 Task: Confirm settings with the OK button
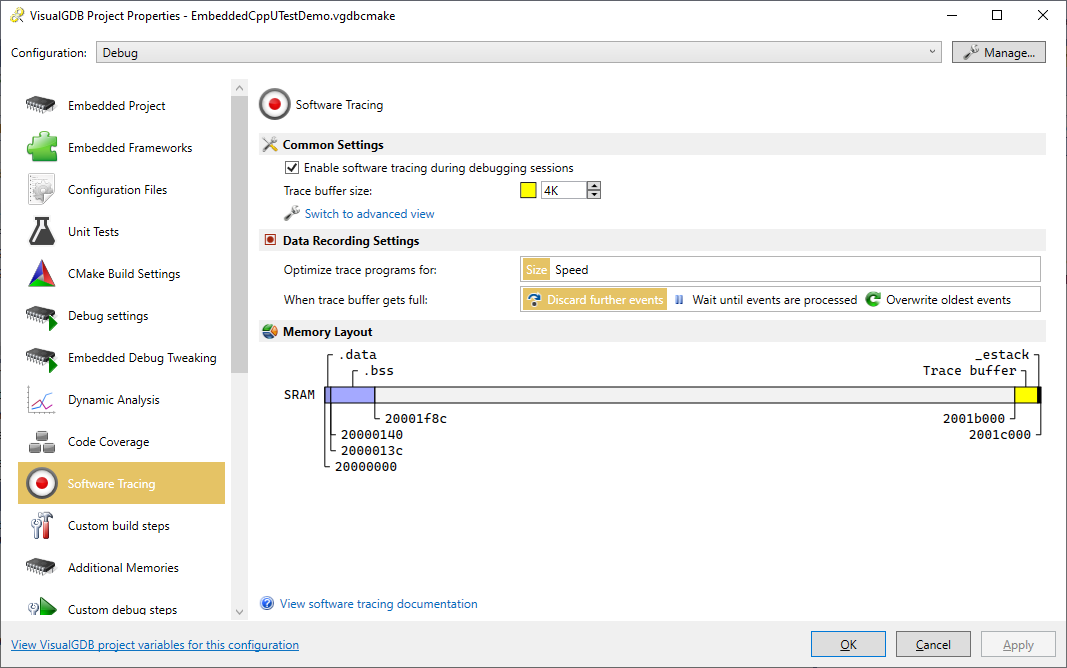(x=848, y=644)
